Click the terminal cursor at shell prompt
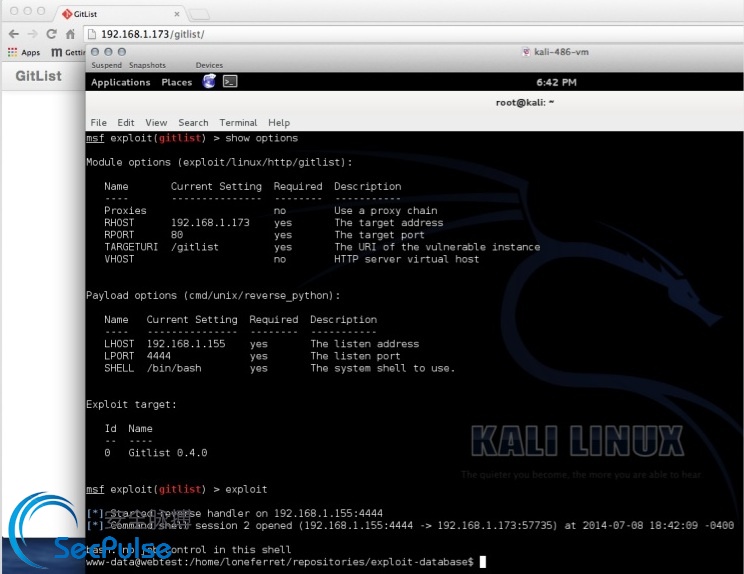 (483, 562)
